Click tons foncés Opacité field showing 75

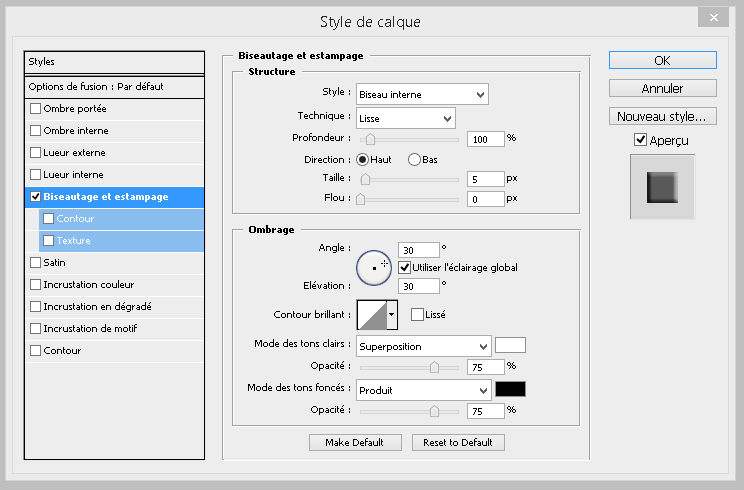pos(485,411)
